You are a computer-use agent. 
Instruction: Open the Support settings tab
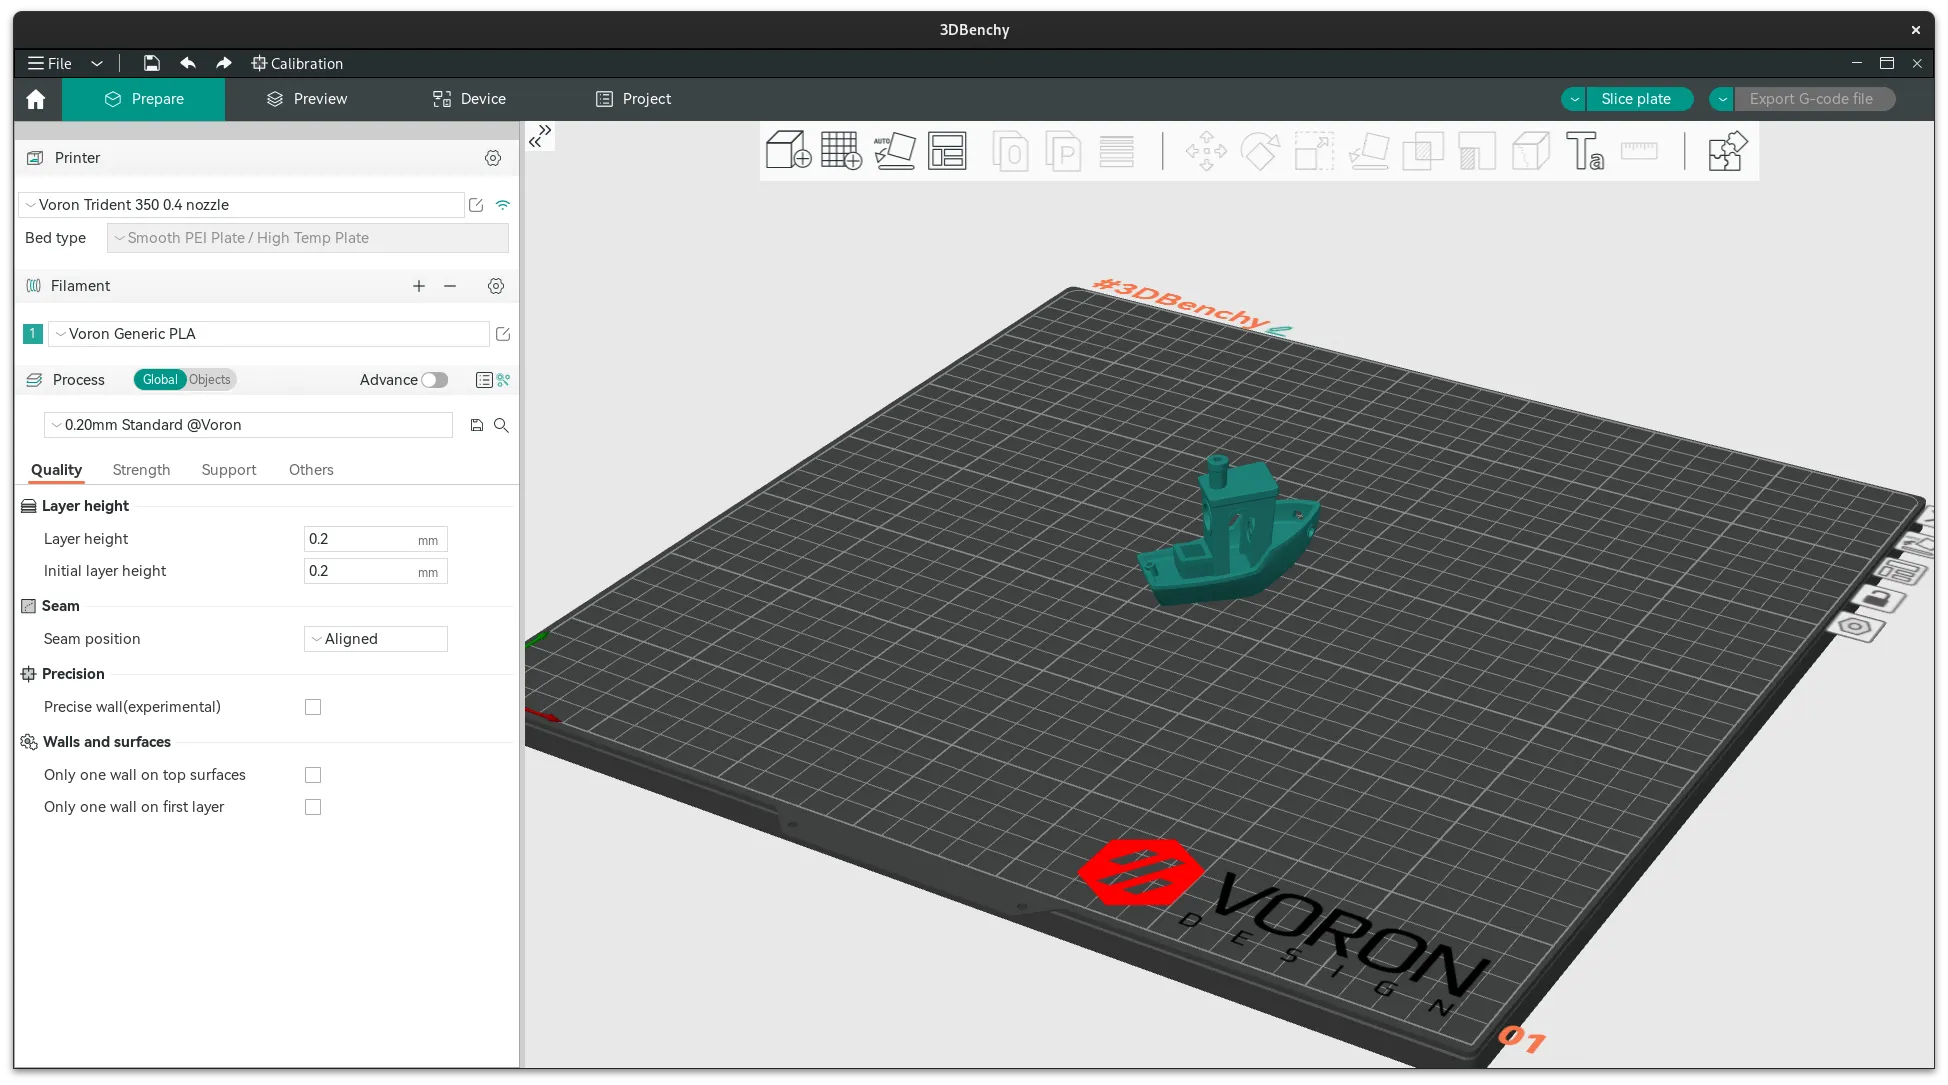click(x=229, y=470)
